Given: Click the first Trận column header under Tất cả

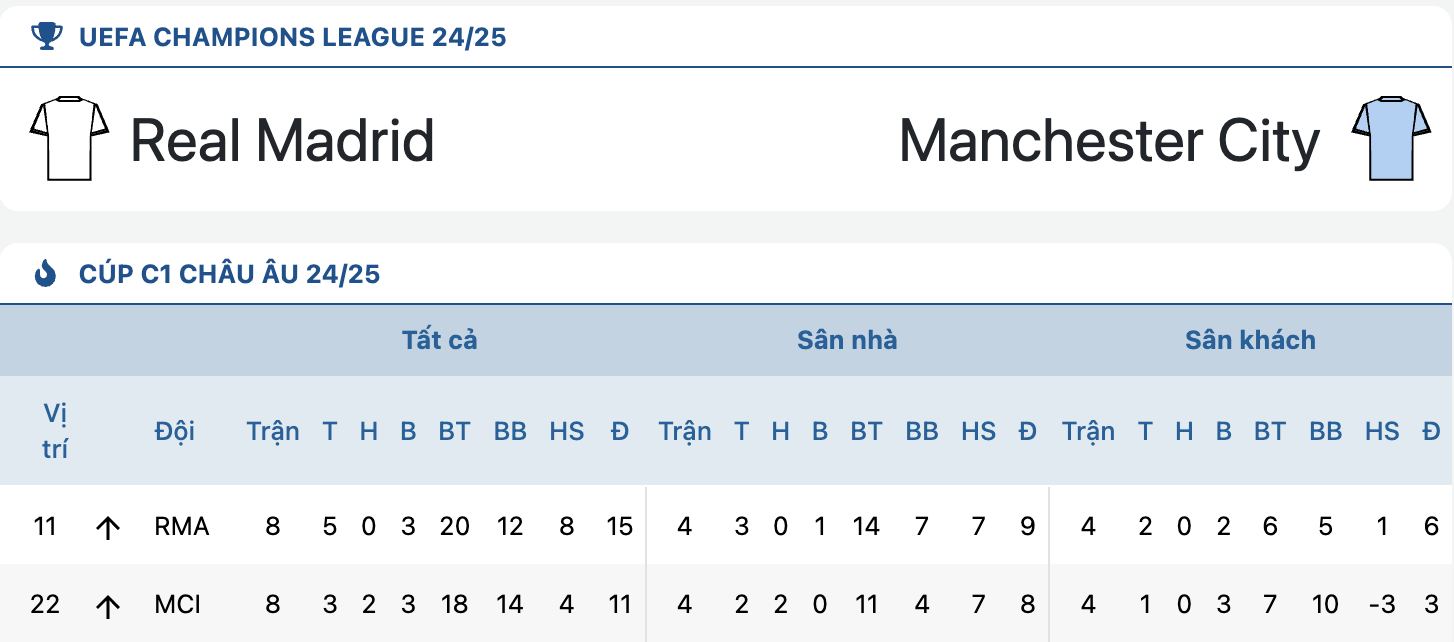Looking at the screenshot, I should (x=273, y=431).
